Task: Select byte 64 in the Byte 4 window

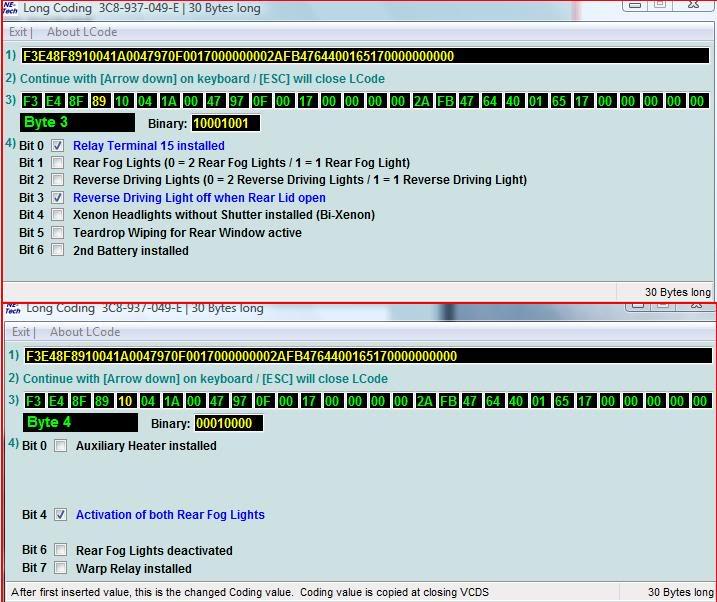Action: [493, 401]
